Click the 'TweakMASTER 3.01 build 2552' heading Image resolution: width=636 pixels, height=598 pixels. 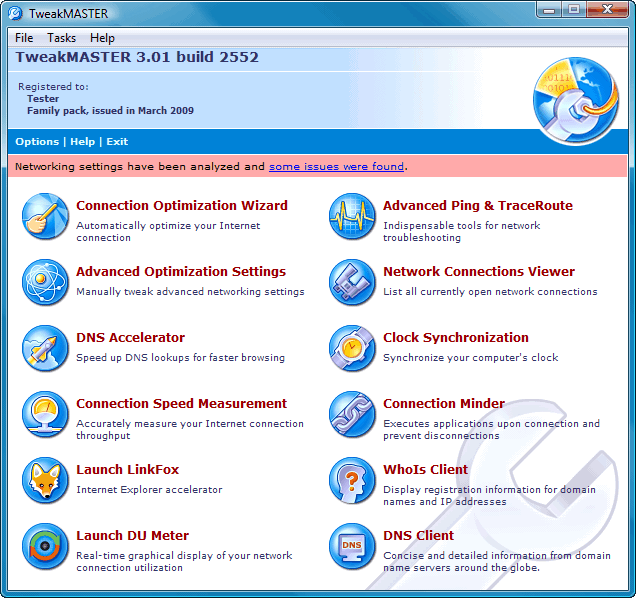(137, 57)
